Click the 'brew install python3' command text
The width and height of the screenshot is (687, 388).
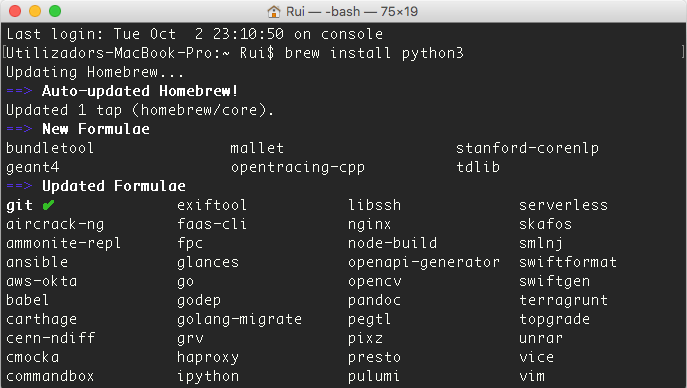coord(374,53)
